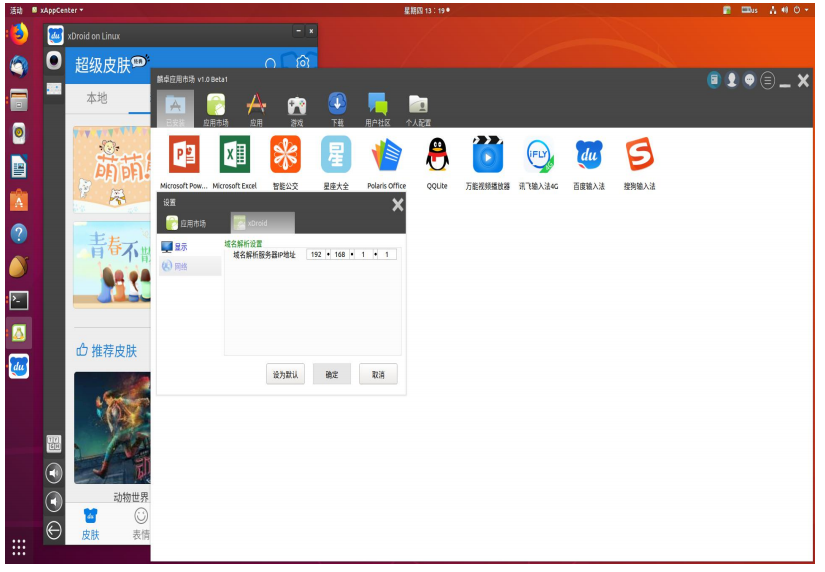825x572 pixels.
Task: Open the 应用 category tab
Action: 256,109
